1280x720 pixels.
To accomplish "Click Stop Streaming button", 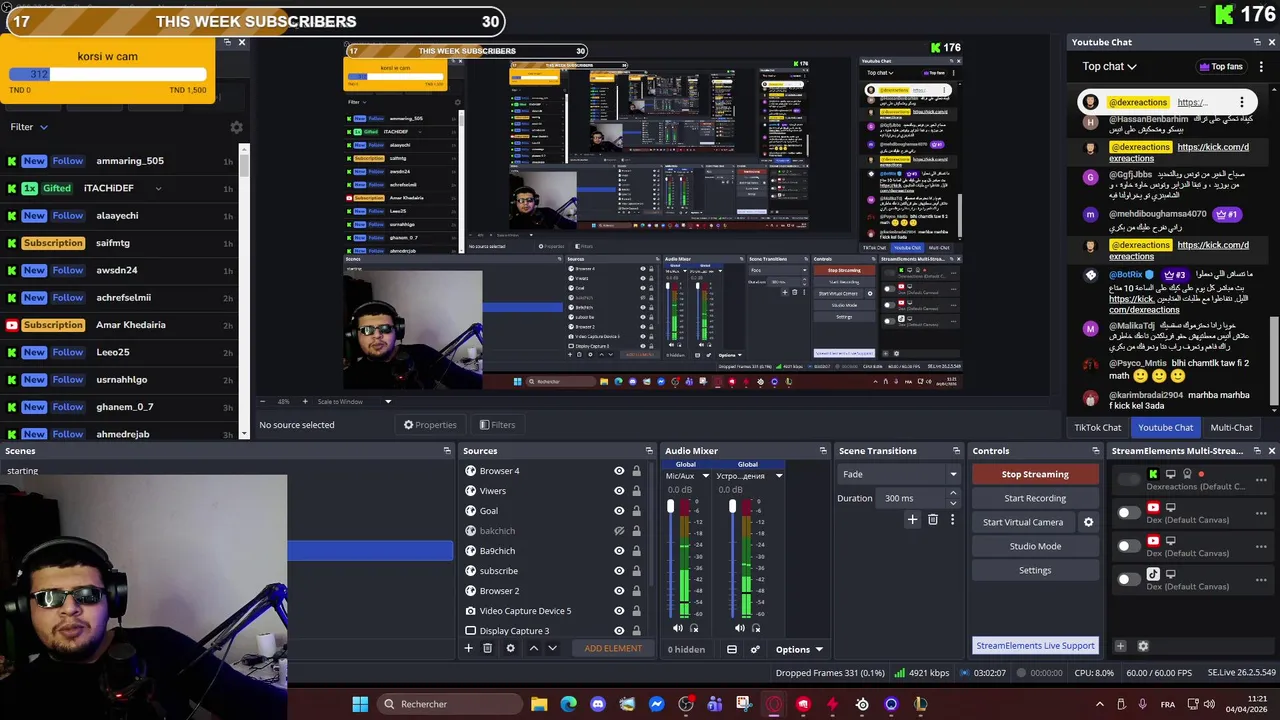I will click(1035, 474).
